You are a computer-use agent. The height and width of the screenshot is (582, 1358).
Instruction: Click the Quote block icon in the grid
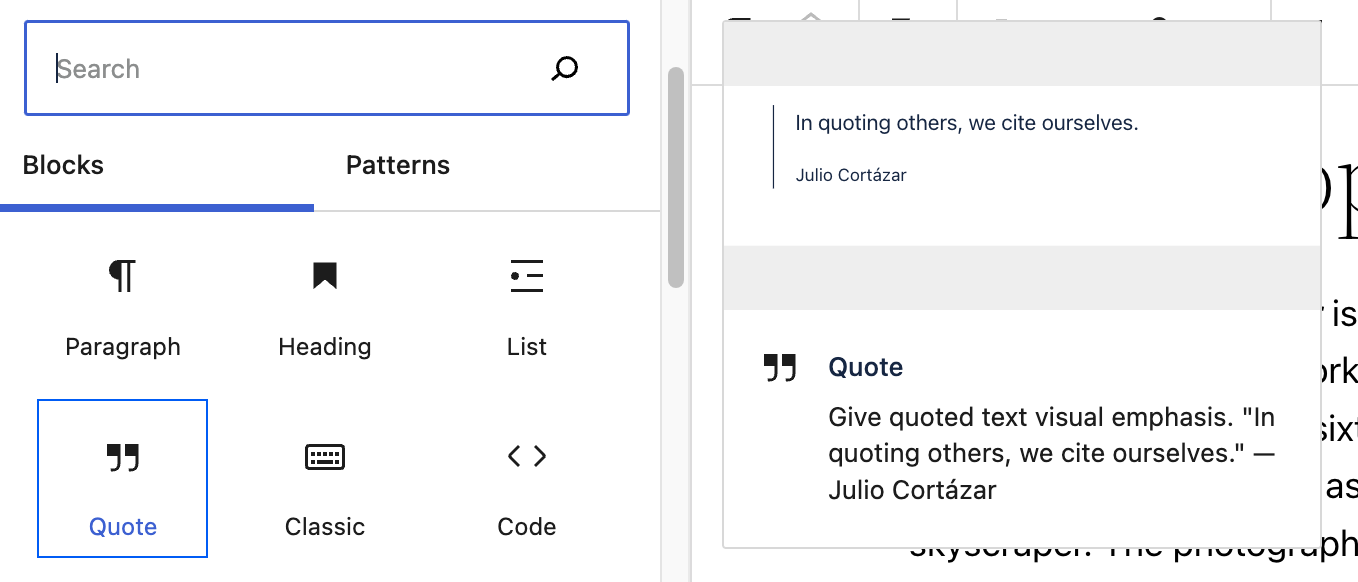coord(123,458)
